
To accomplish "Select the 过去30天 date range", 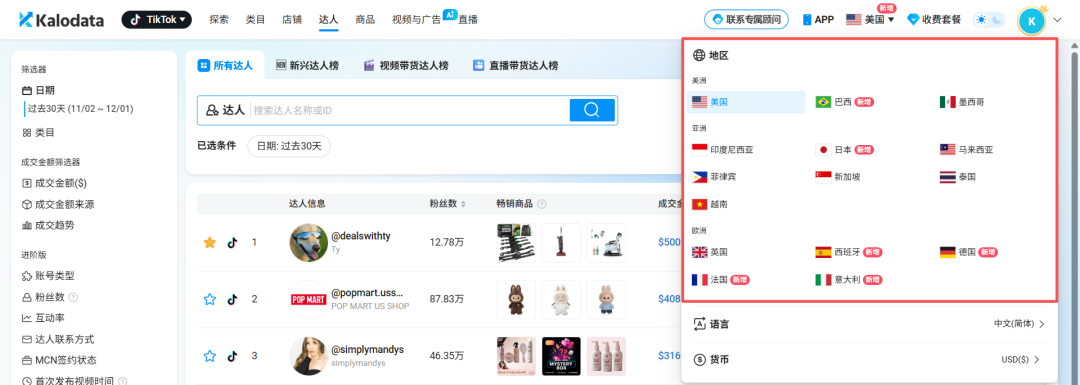I will [x=81, y=109].
